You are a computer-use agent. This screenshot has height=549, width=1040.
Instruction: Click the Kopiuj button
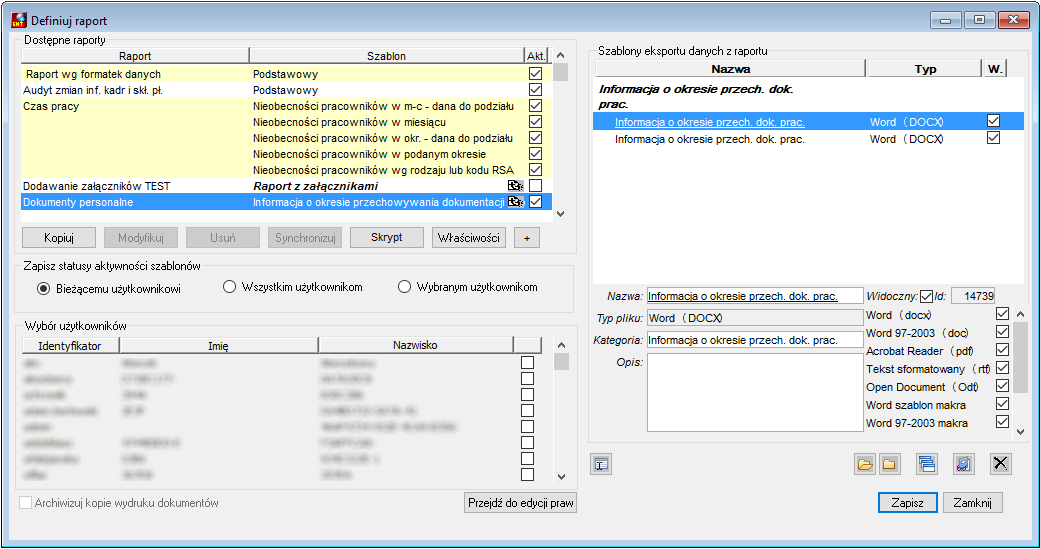click(59, 237)
